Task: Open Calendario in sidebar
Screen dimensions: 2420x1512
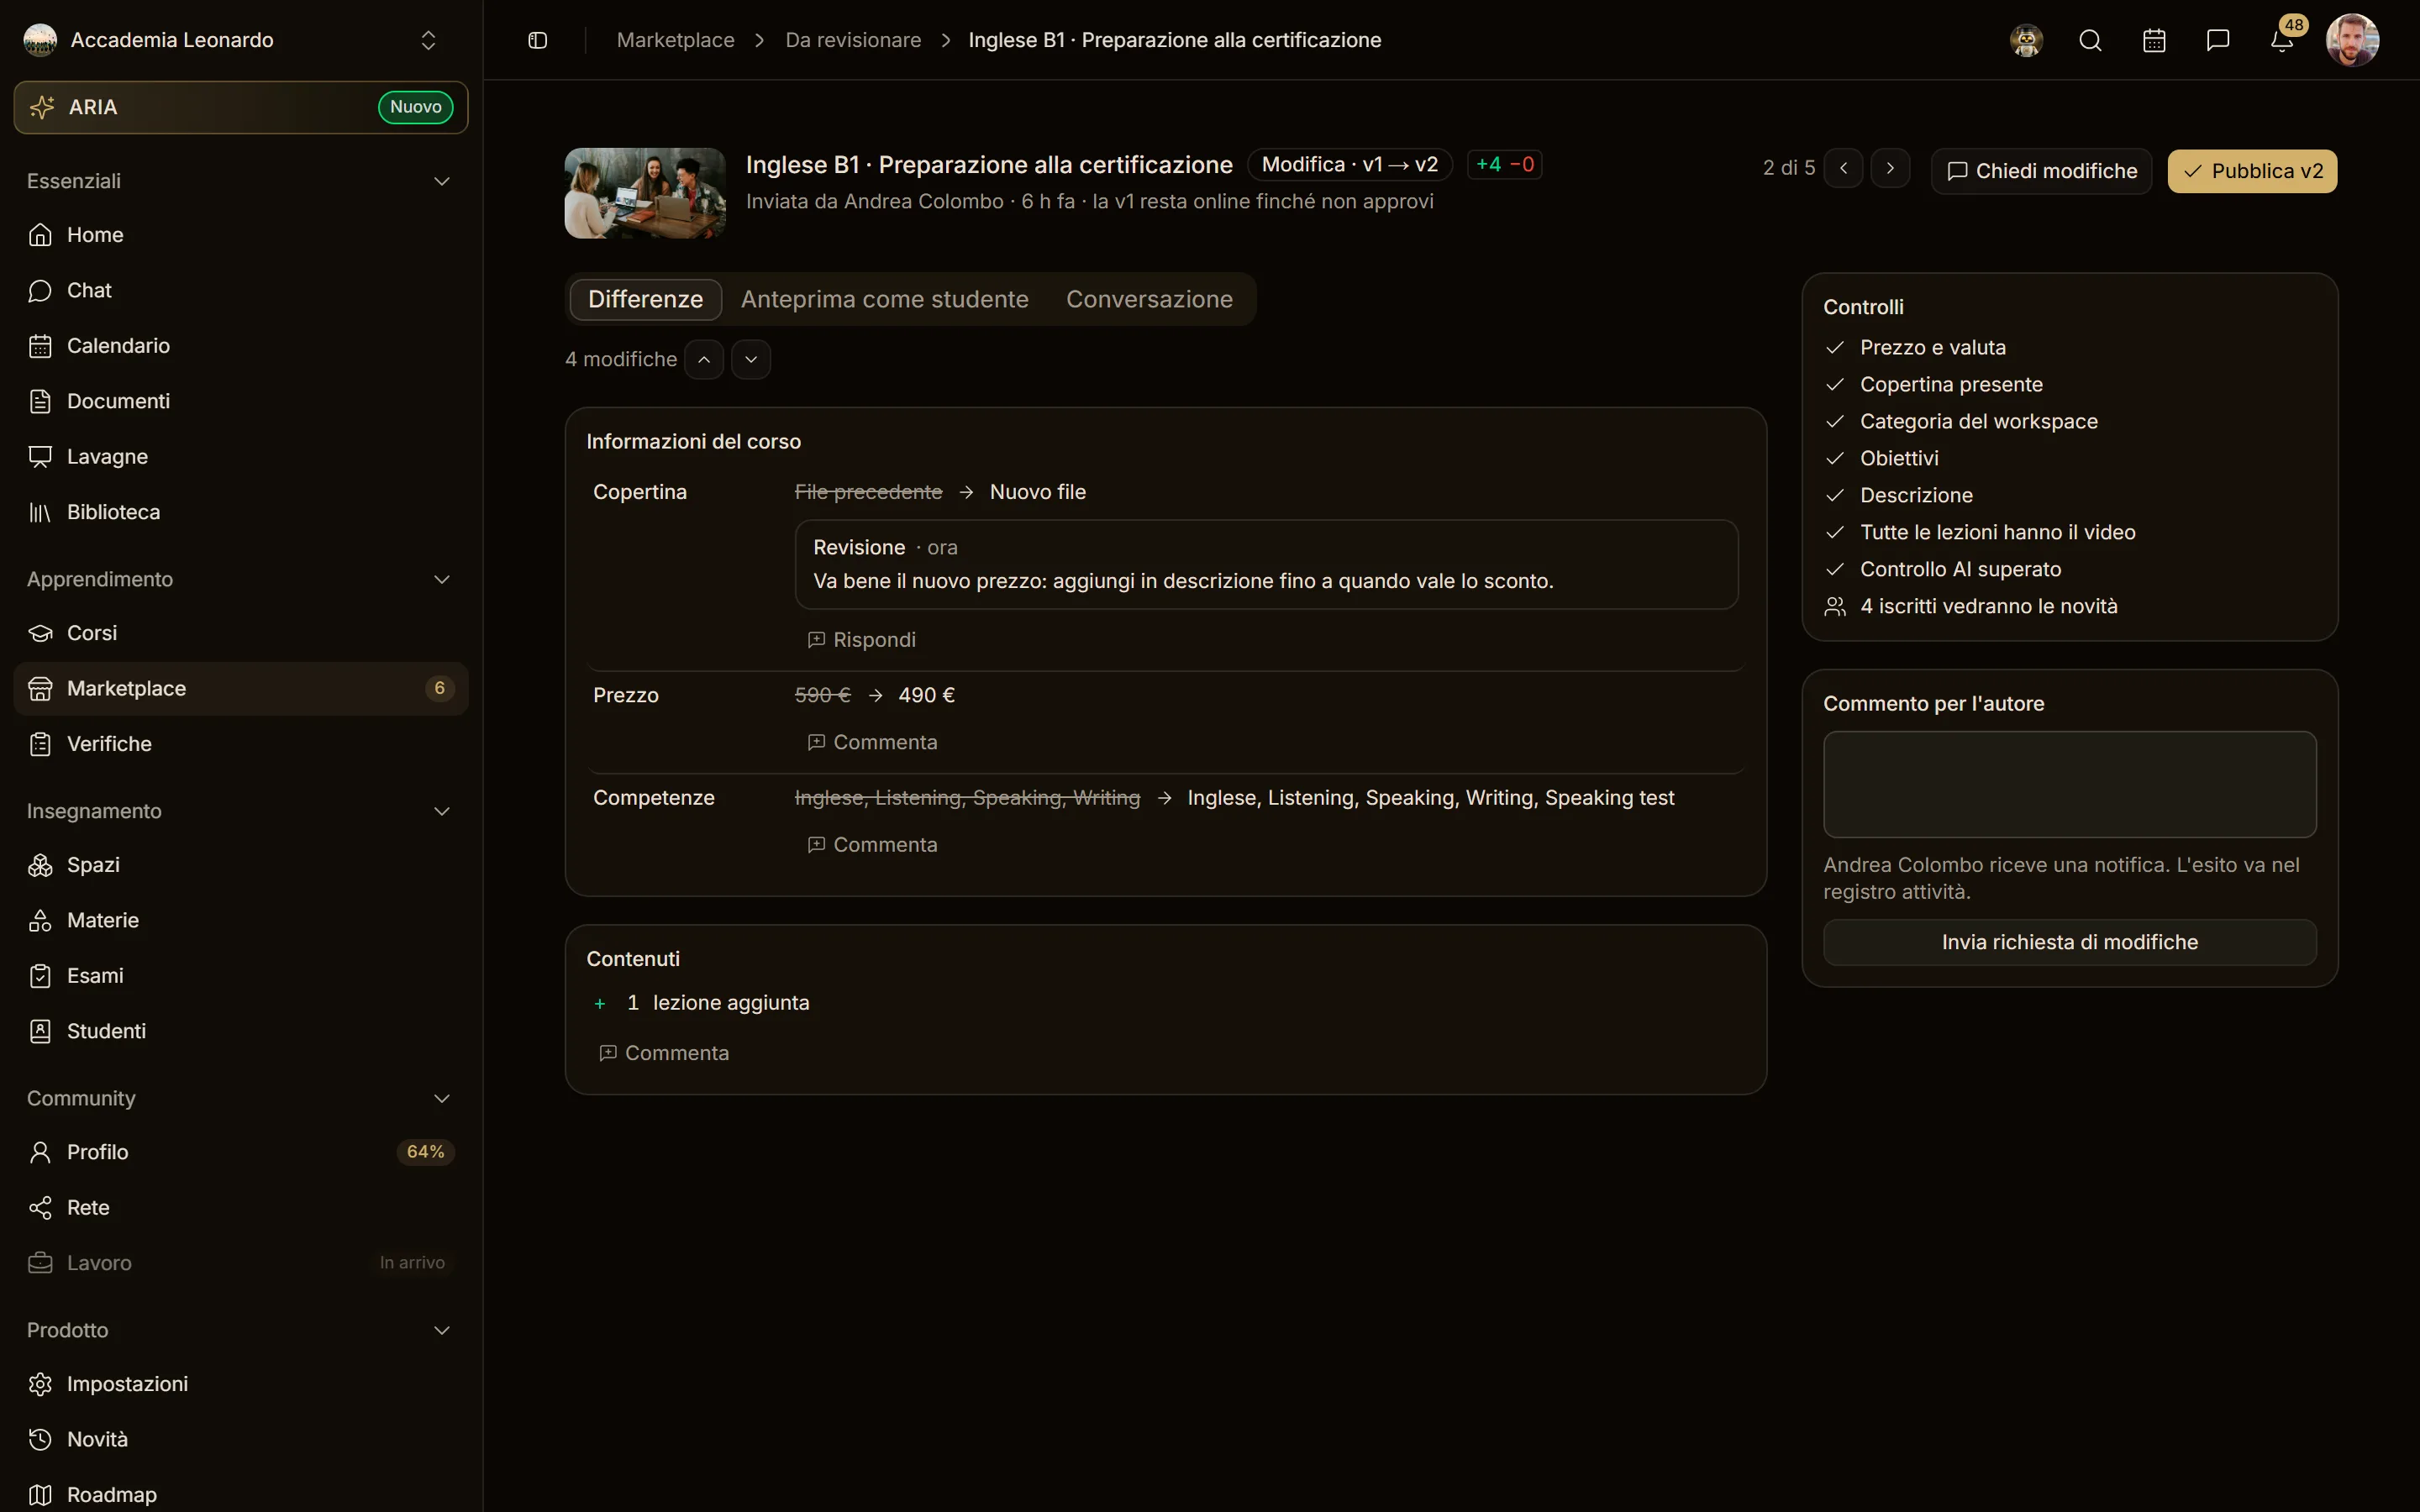Action: 241,346
